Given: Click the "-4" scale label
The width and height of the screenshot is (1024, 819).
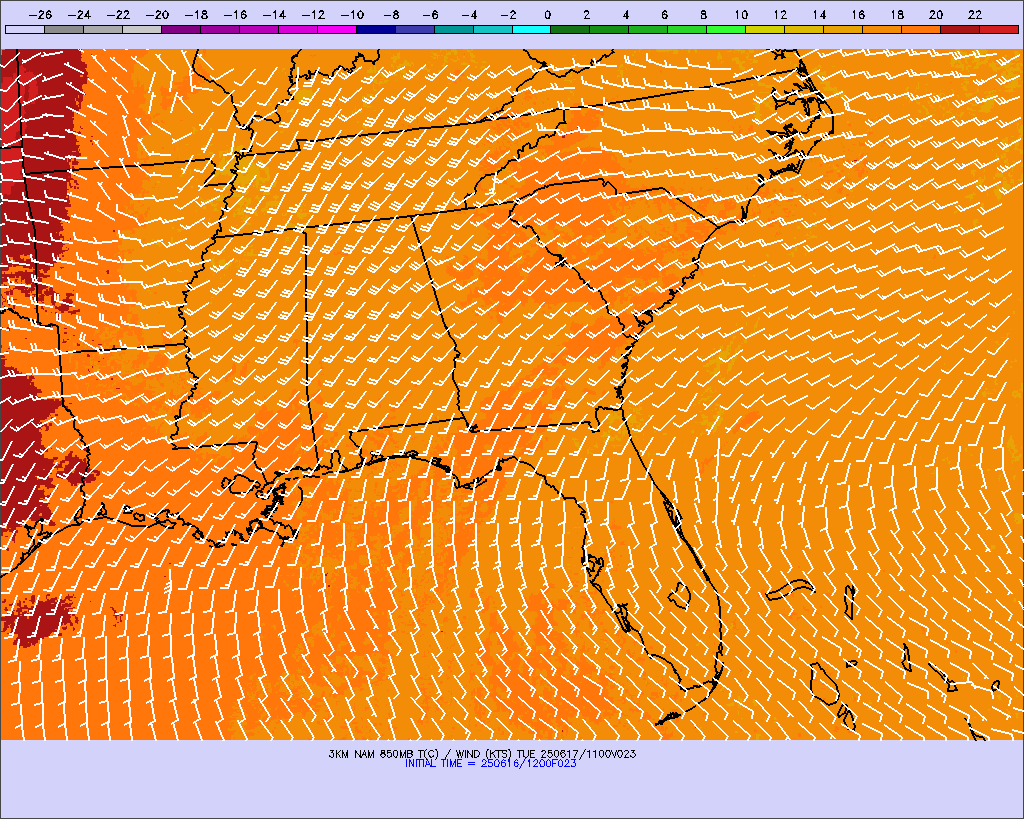Looking at the screenshot, I should (468, 14).
